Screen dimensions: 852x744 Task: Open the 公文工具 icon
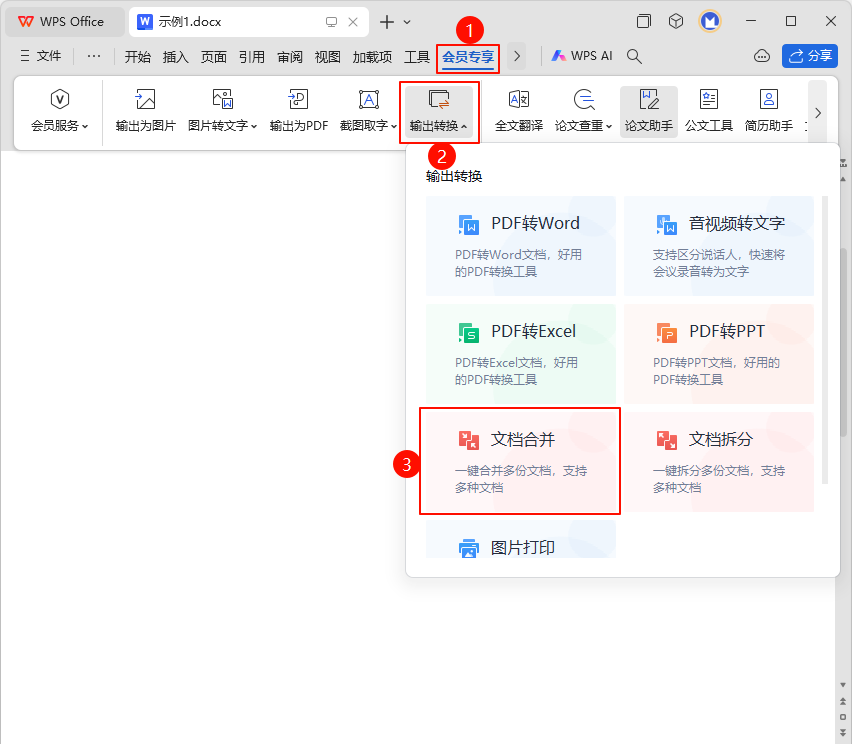click(708, 100)
